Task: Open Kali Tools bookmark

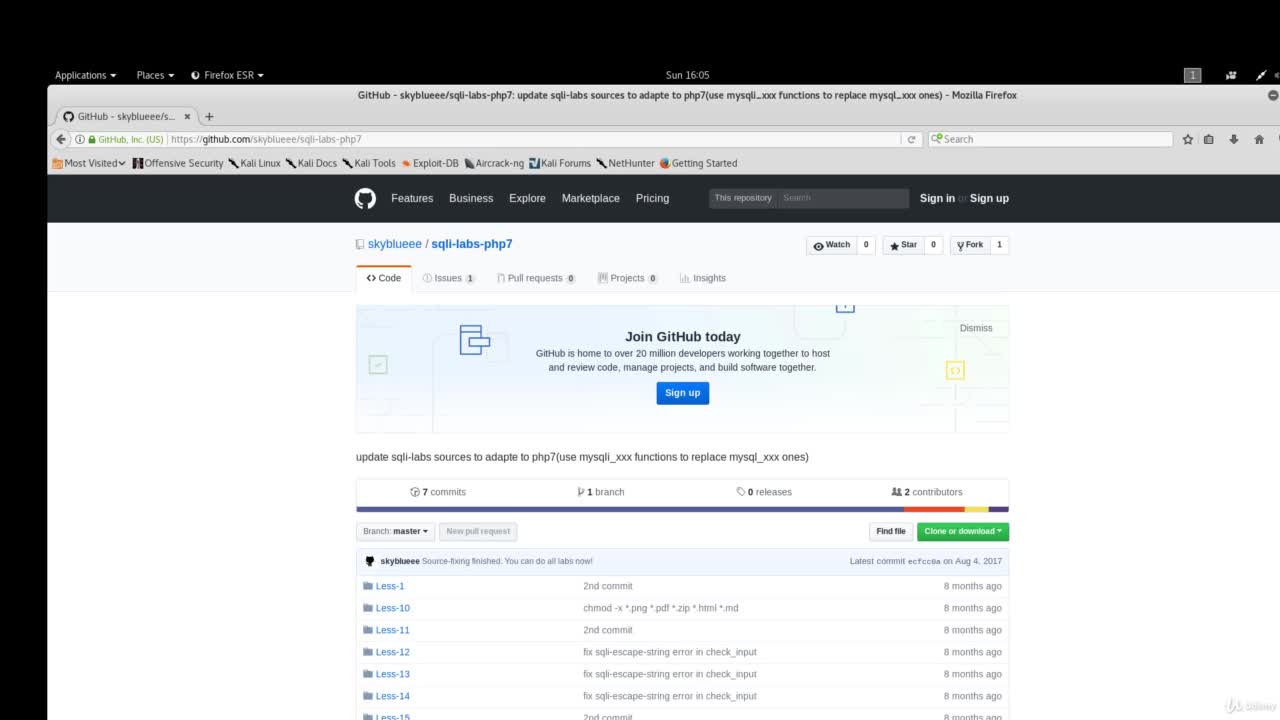Action: [369, 163]
